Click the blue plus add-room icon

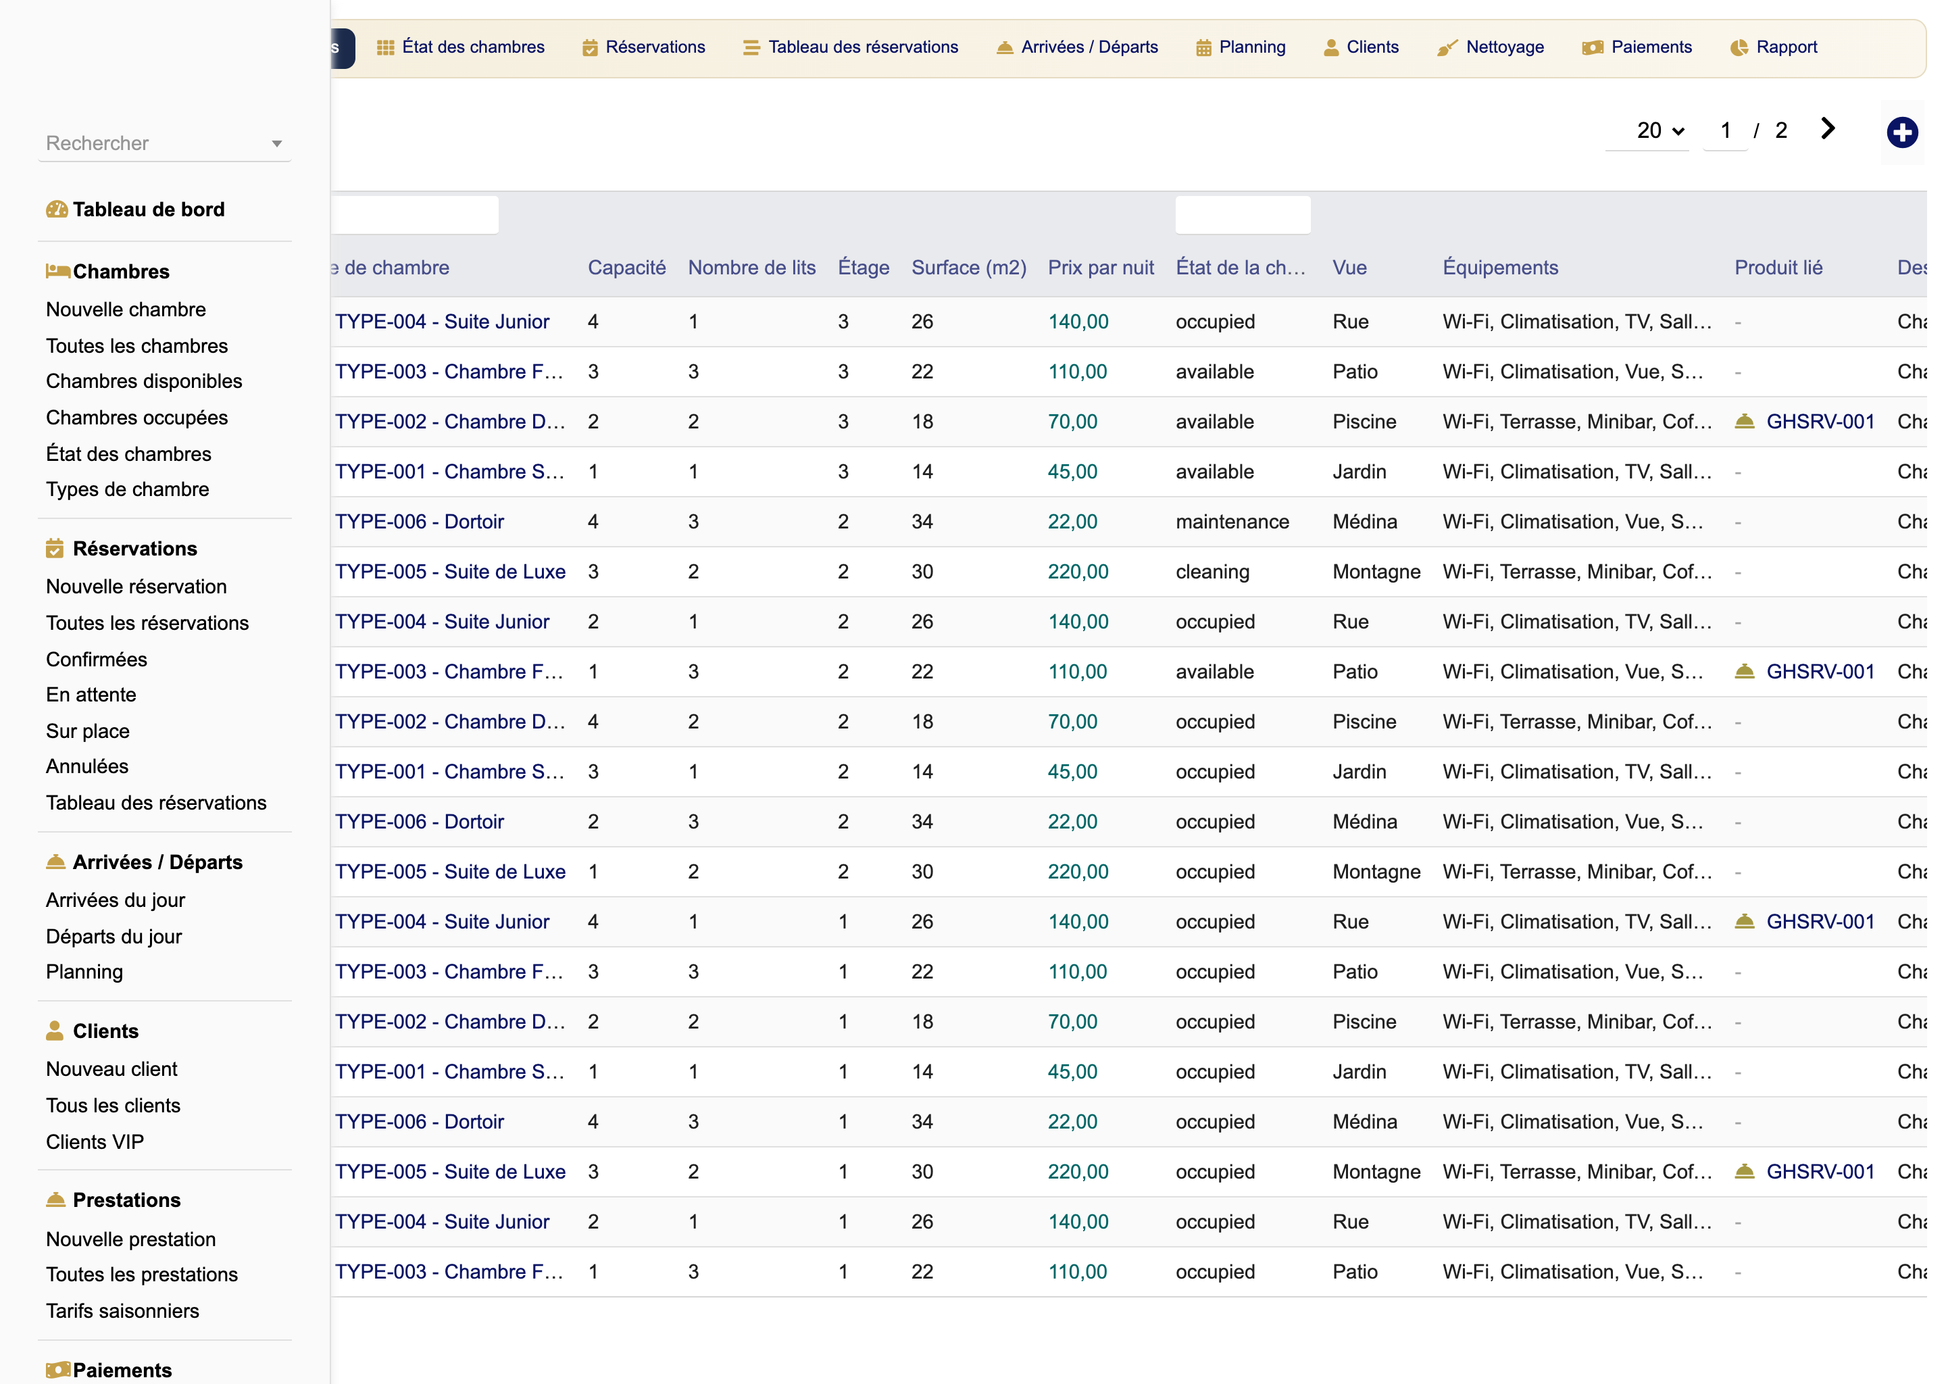[1902, 132]
